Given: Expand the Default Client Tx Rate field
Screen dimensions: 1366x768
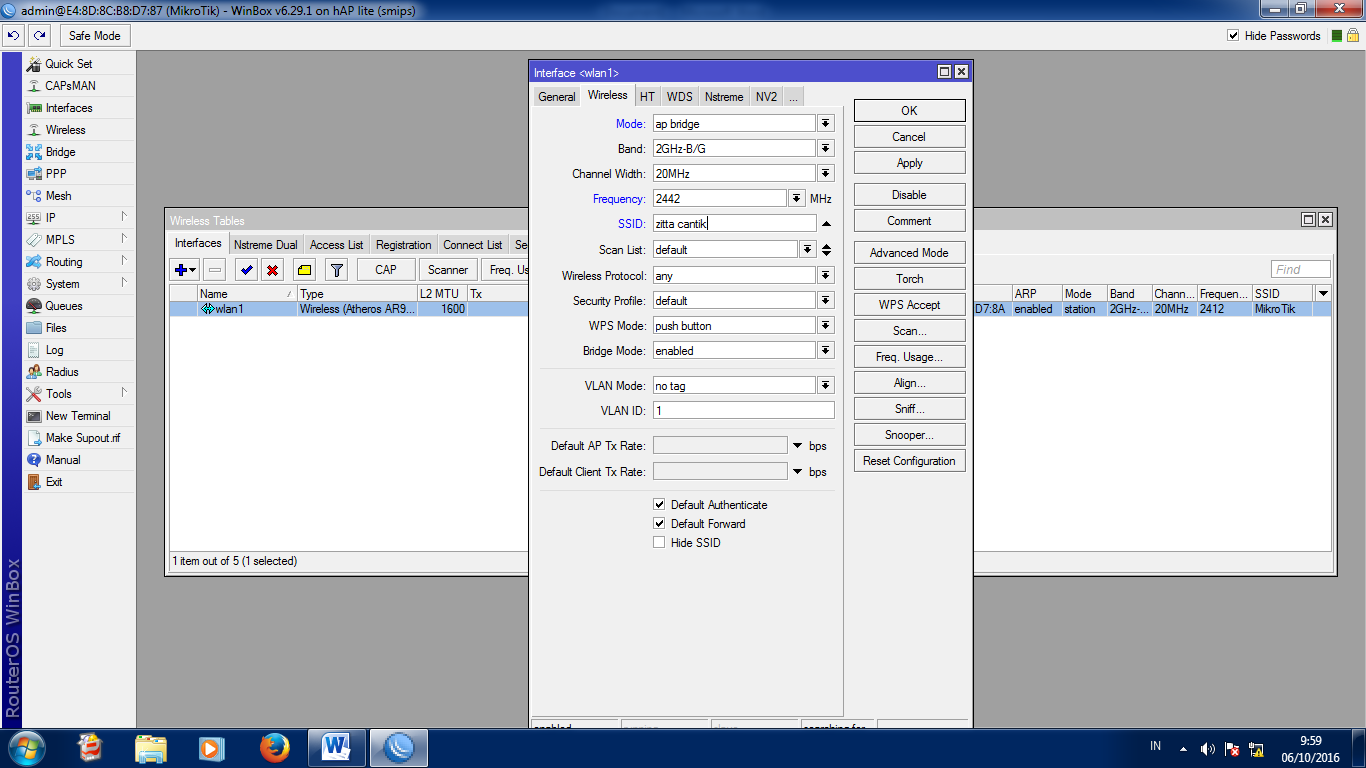Looking at the screenshot, I should coord(797,472).
